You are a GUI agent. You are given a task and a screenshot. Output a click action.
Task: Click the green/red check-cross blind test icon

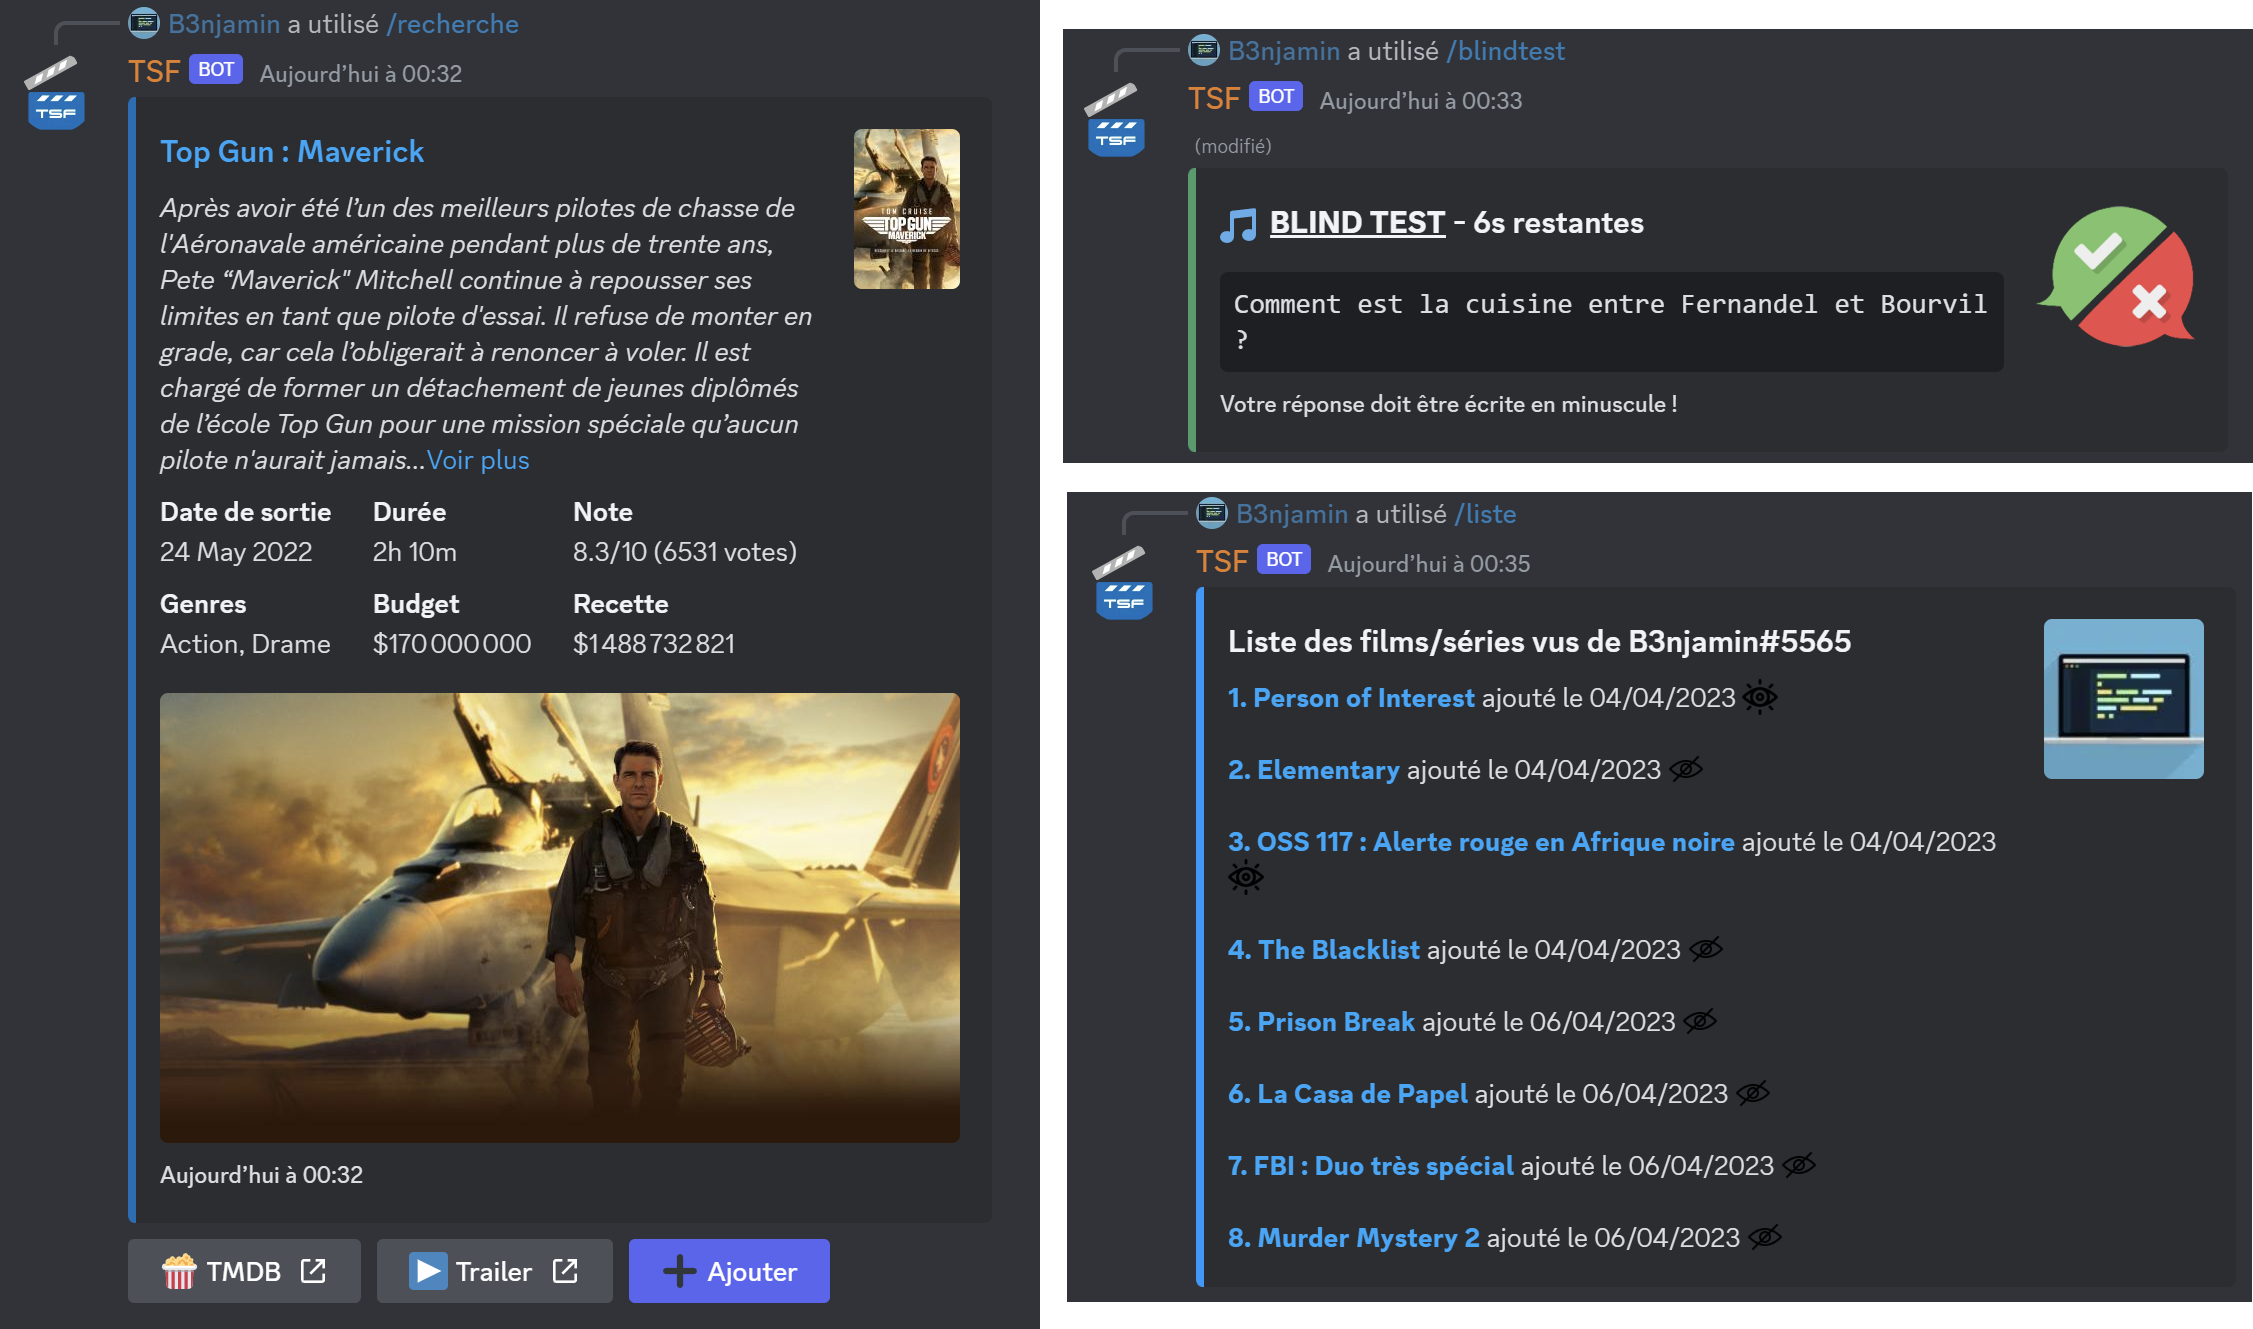click(2115, 277)
